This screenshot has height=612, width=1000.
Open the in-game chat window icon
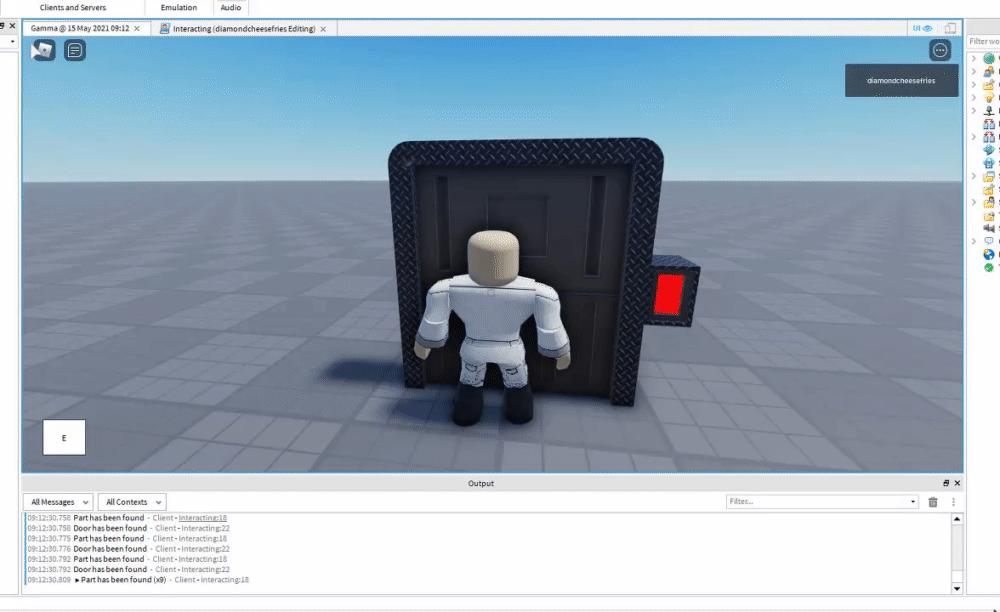[x=75, y=50]
